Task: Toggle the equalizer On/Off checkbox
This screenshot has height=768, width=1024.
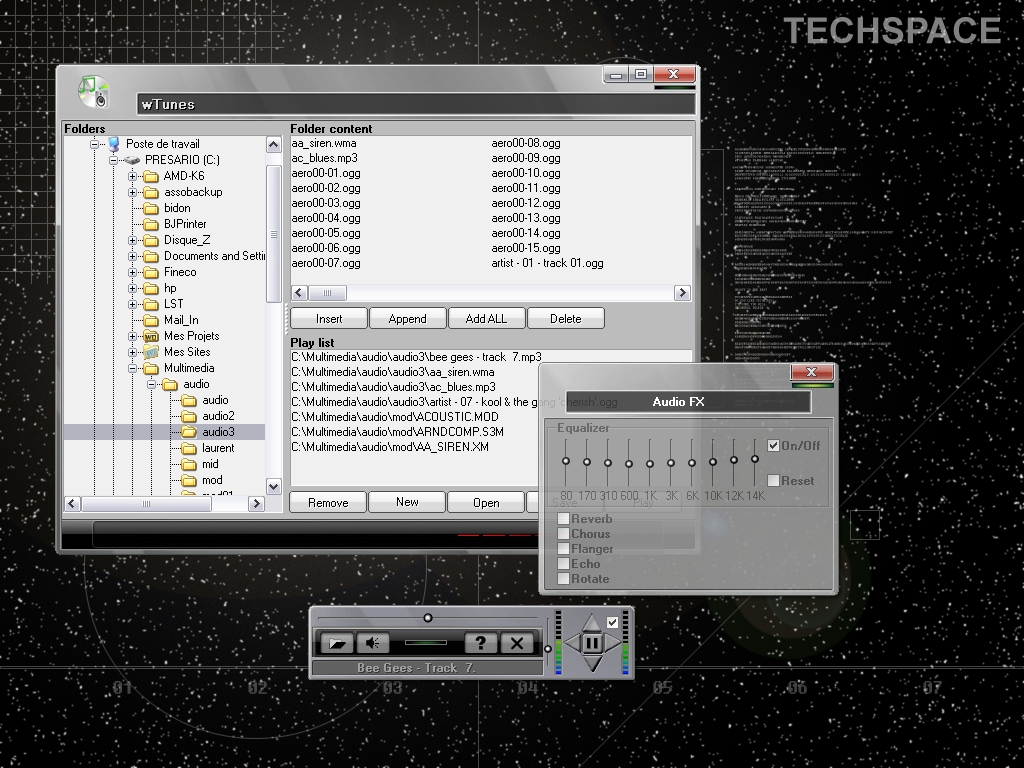Action: [x=773, y=445]
